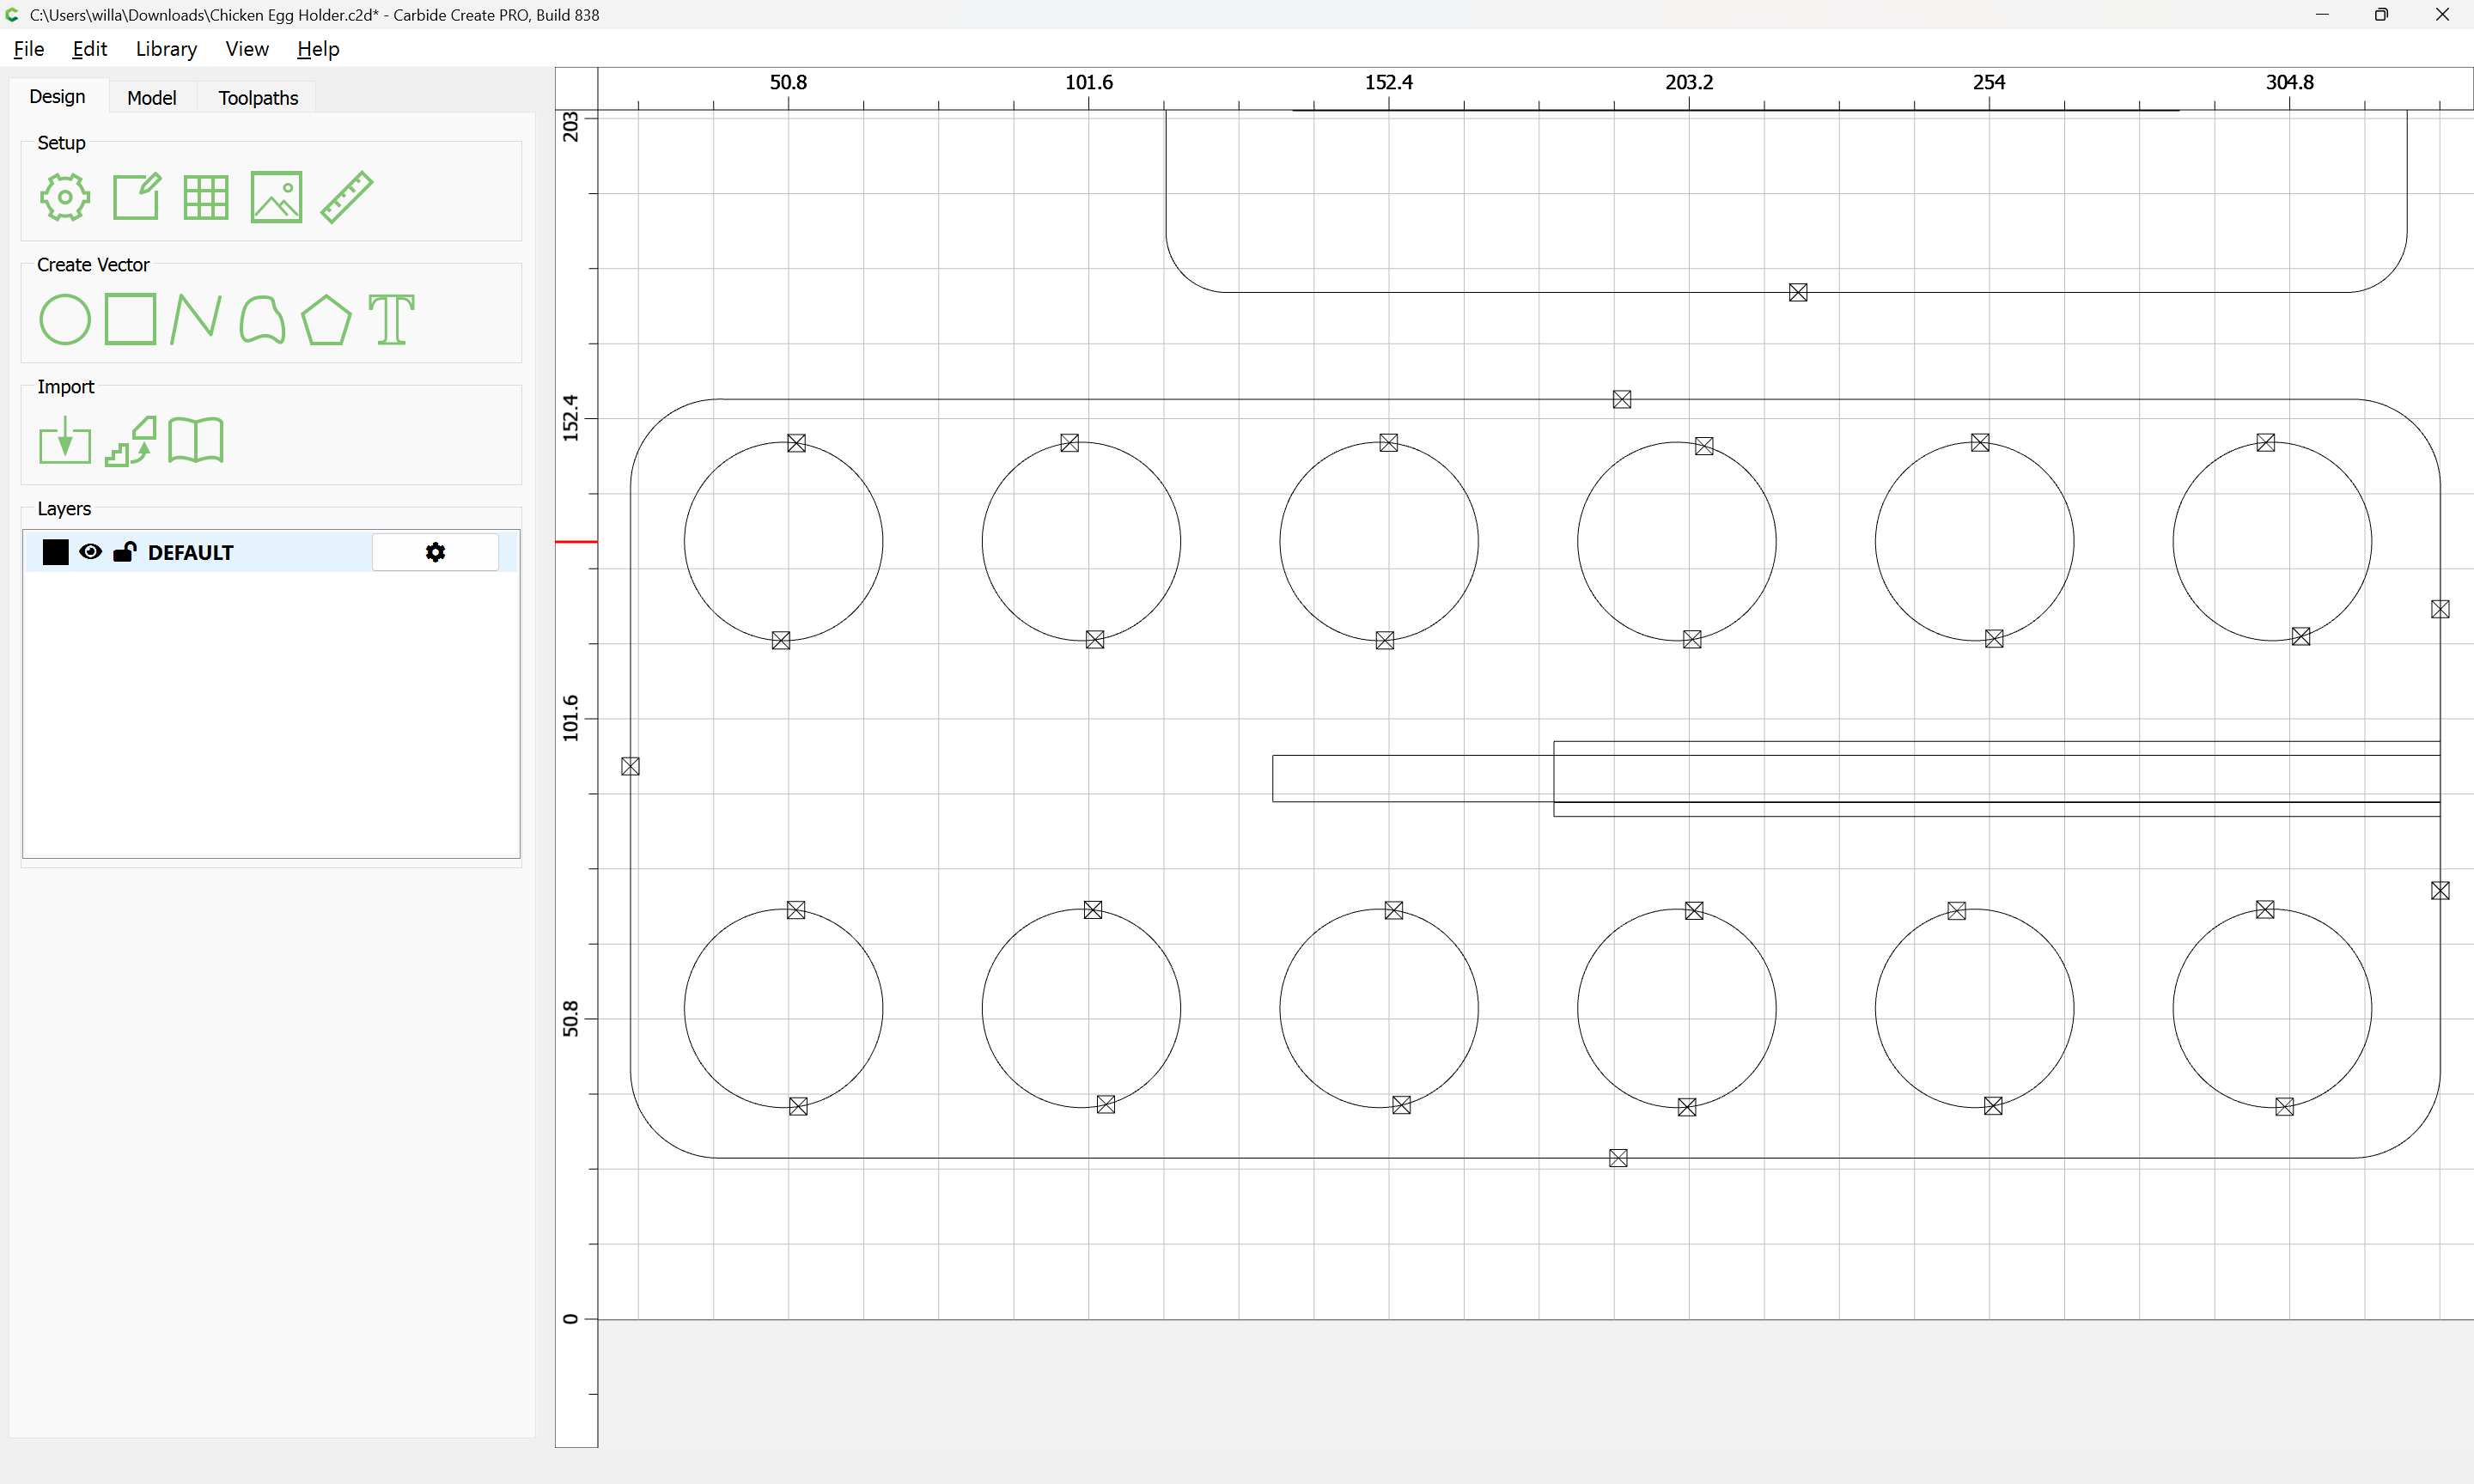Select the Circle vector tool

tap(65, 320)
